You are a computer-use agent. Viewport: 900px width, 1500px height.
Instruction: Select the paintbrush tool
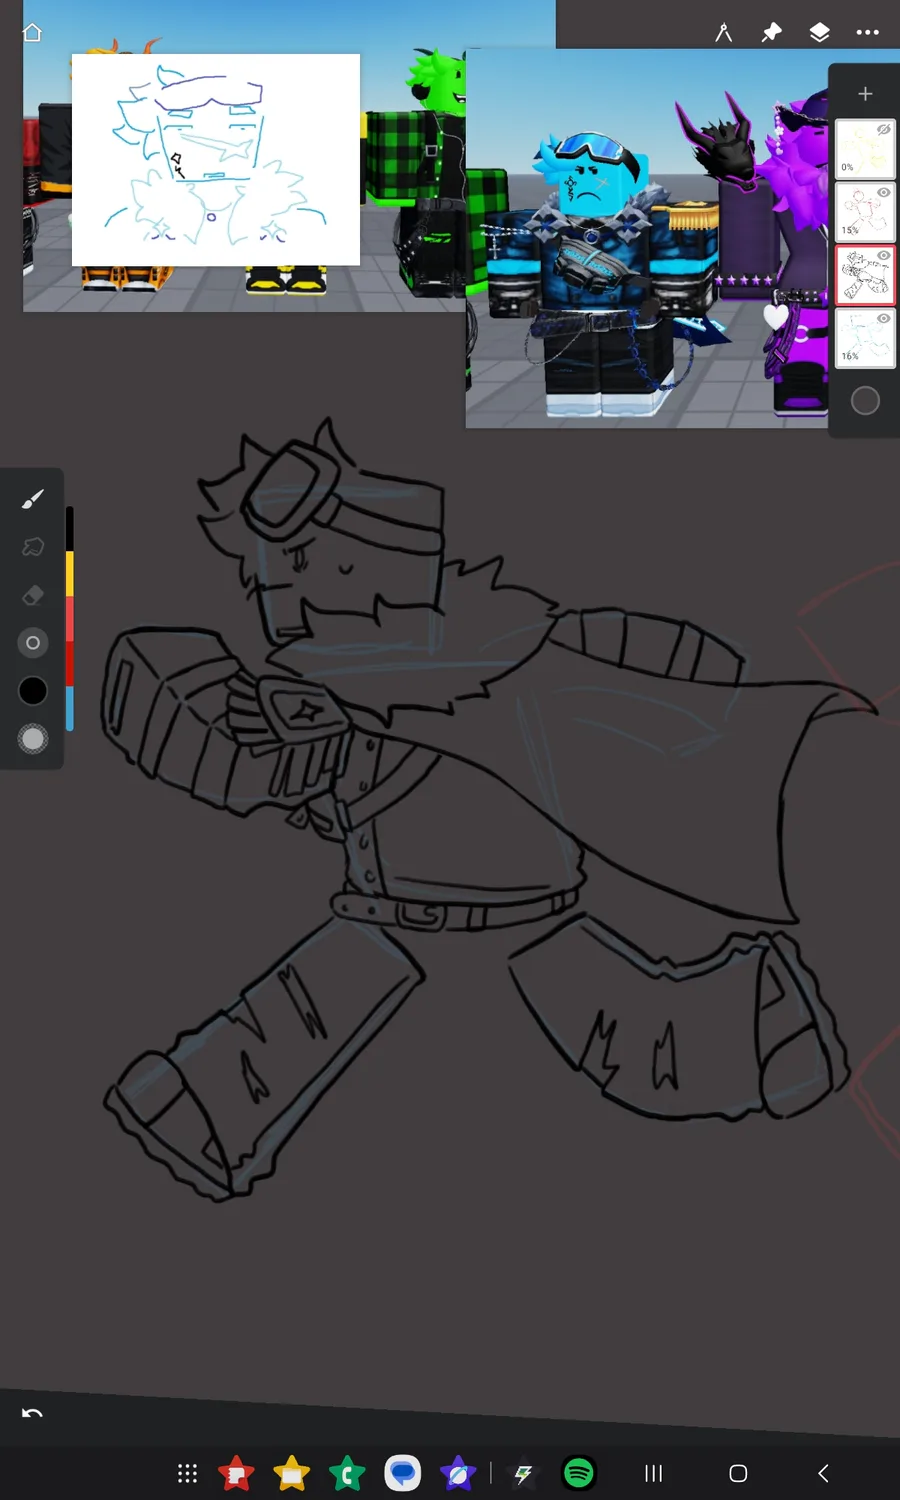[33, 499]
